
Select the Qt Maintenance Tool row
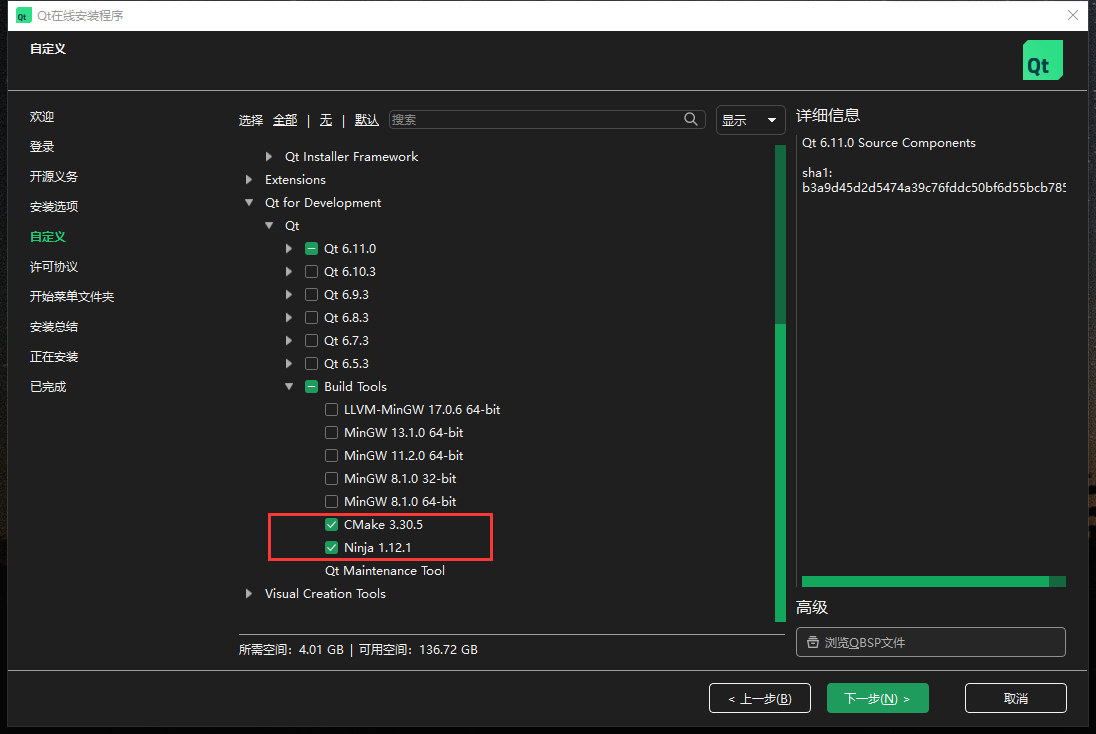(384, 570)
